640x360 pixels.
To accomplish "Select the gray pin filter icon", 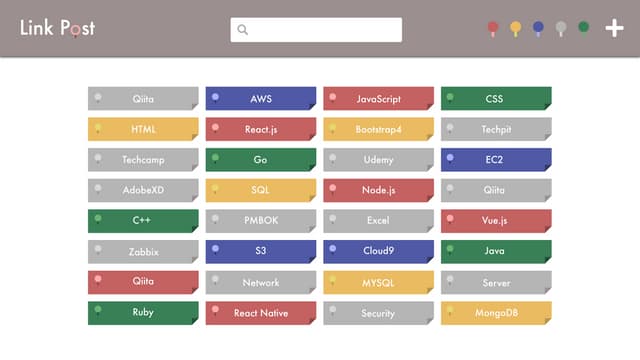I will tap(561, 29).
